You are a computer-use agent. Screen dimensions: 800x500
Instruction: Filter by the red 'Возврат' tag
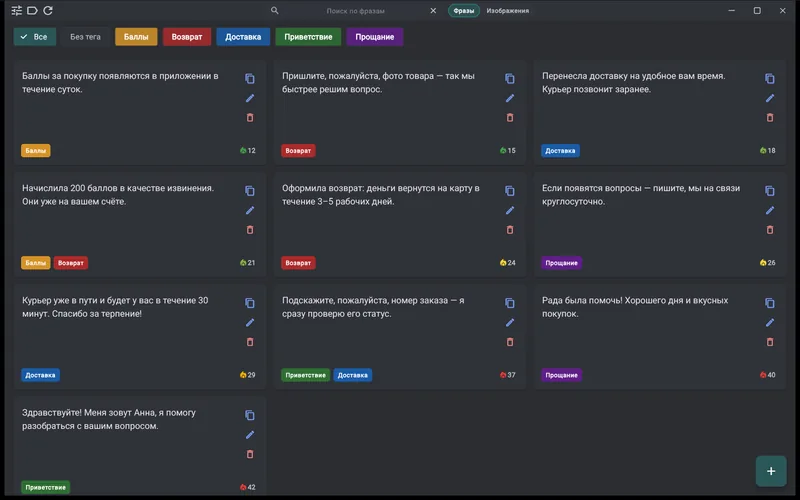click(187, 37)
